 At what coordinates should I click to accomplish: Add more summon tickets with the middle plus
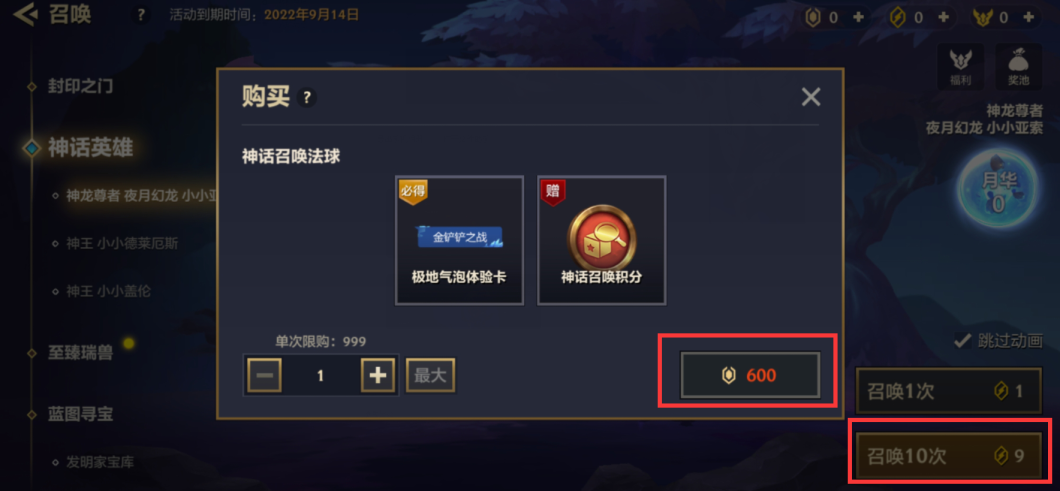(x=944, y=18)
